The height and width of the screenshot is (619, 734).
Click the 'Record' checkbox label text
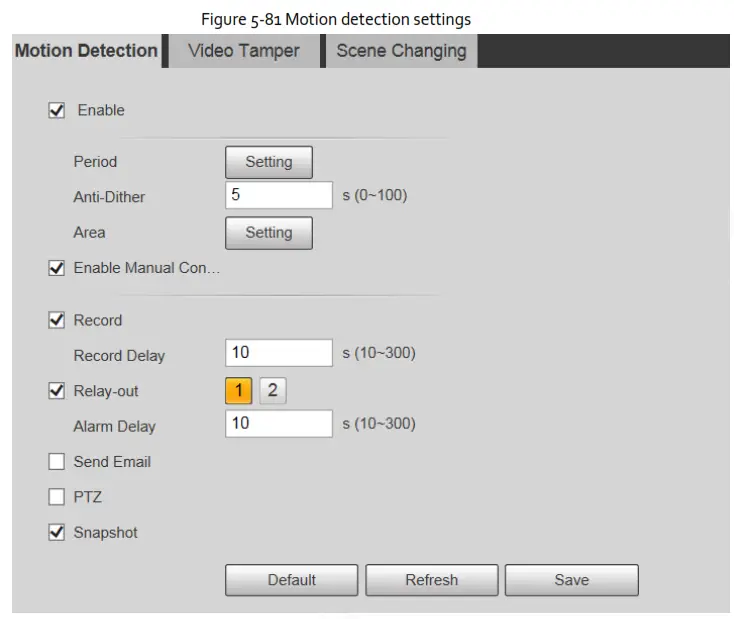(98, 321)
